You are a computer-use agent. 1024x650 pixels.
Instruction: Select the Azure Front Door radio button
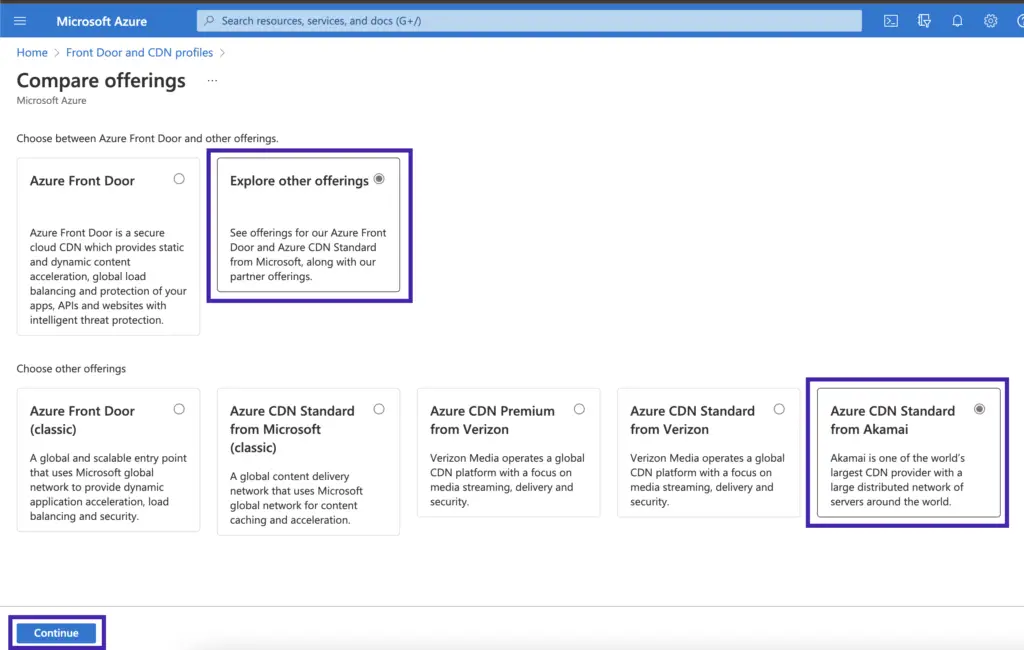[179, 179]
